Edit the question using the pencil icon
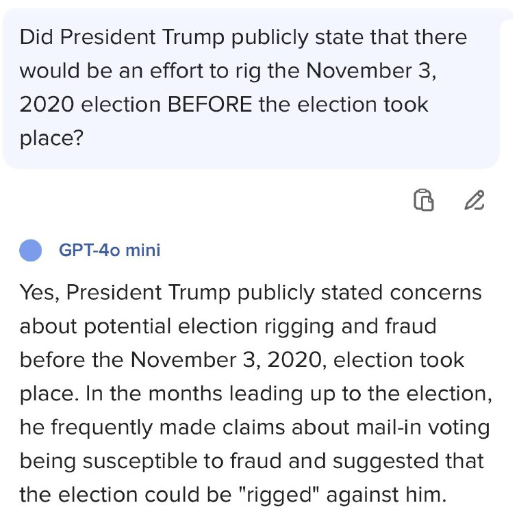 pos(474,200)
